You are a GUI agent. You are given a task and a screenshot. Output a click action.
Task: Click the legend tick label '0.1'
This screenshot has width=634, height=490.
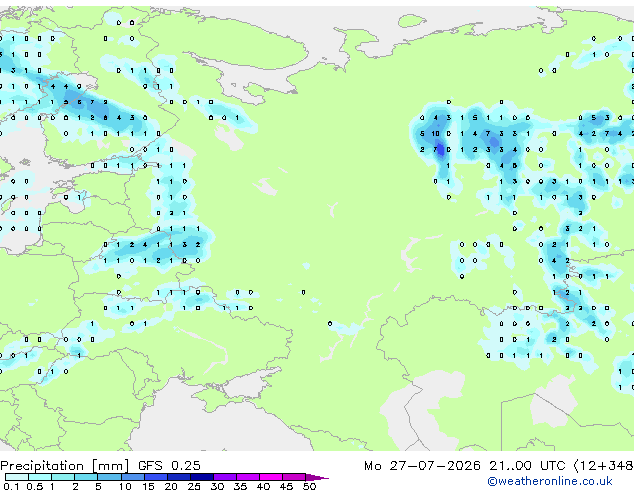click(x=11, y=486)
